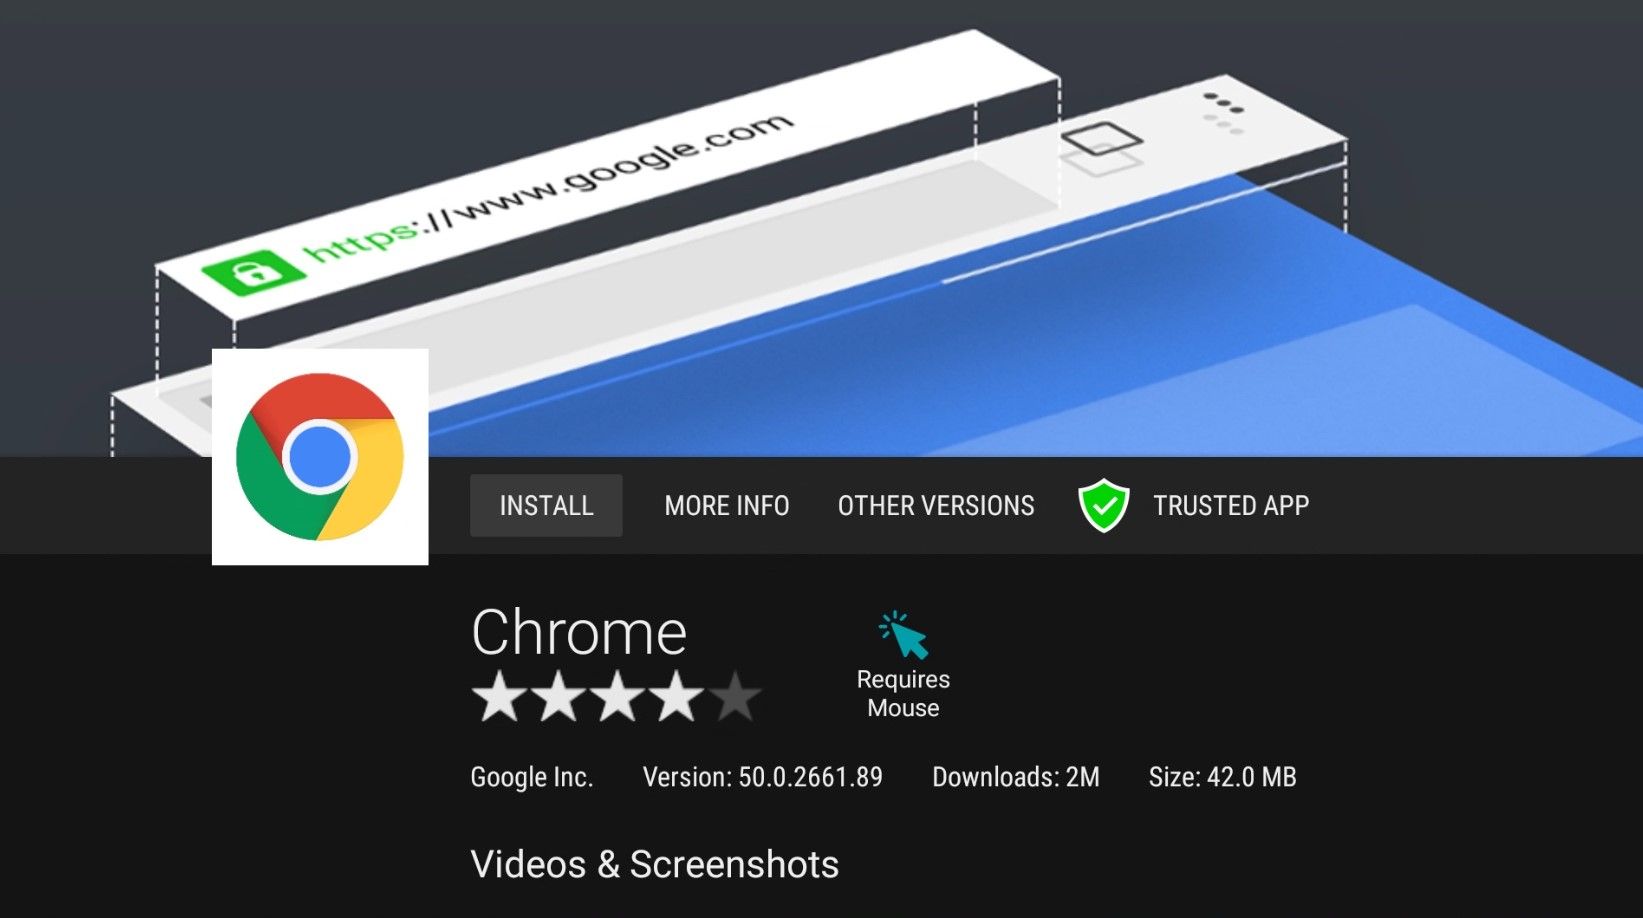Toggle the Trusted App verification badge
1643x918 pixels.
click(x=1102, y=505)
